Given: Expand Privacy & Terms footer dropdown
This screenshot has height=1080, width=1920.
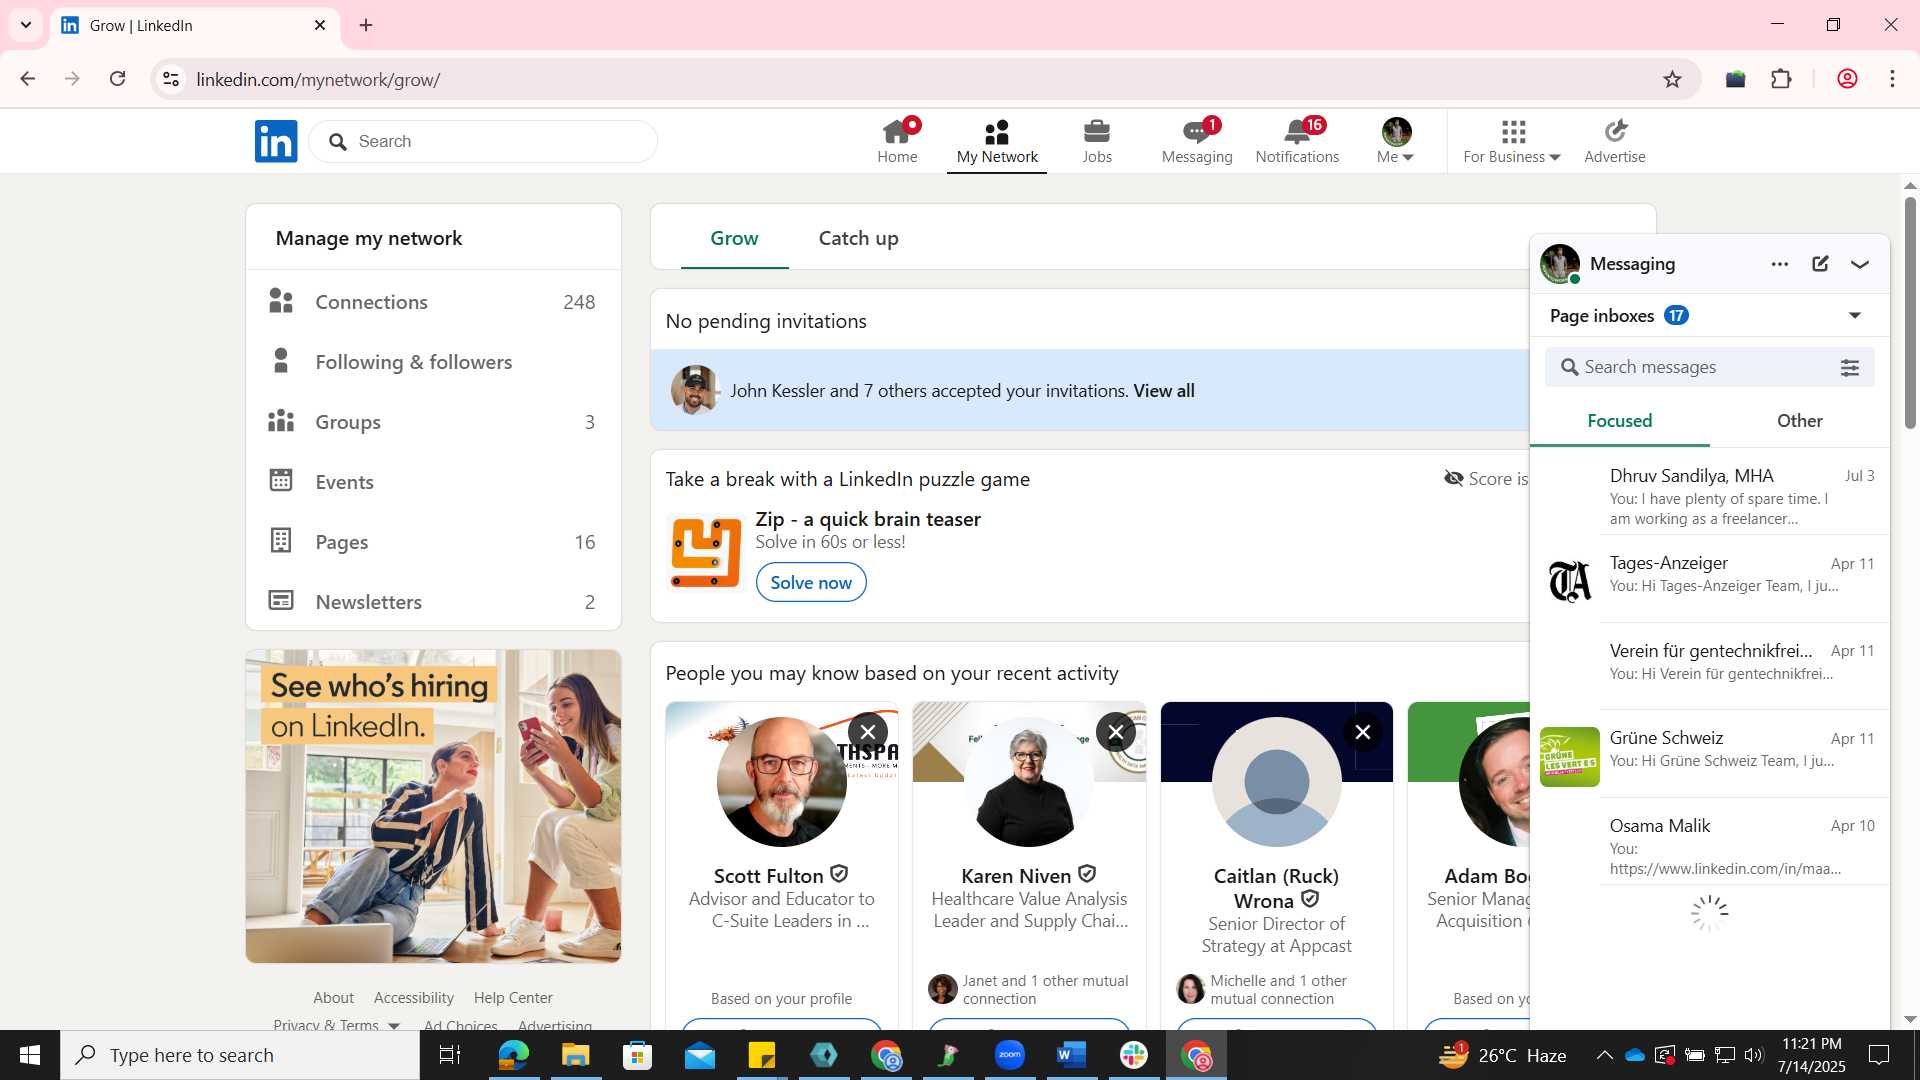Looking at the screenshot, I should click(x=336, y=1024).
